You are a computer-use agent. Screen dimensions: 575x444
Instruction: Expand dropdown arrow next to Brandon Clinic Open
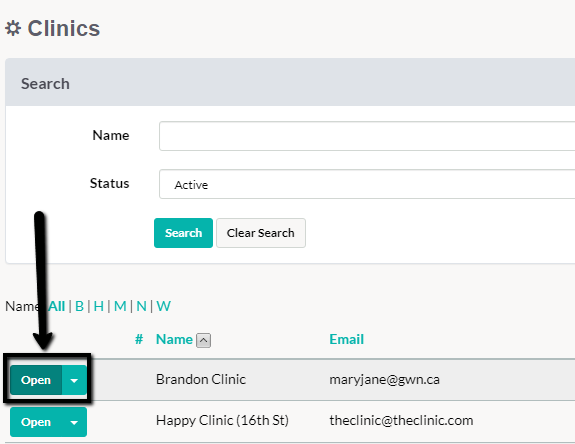pos(74,380)
